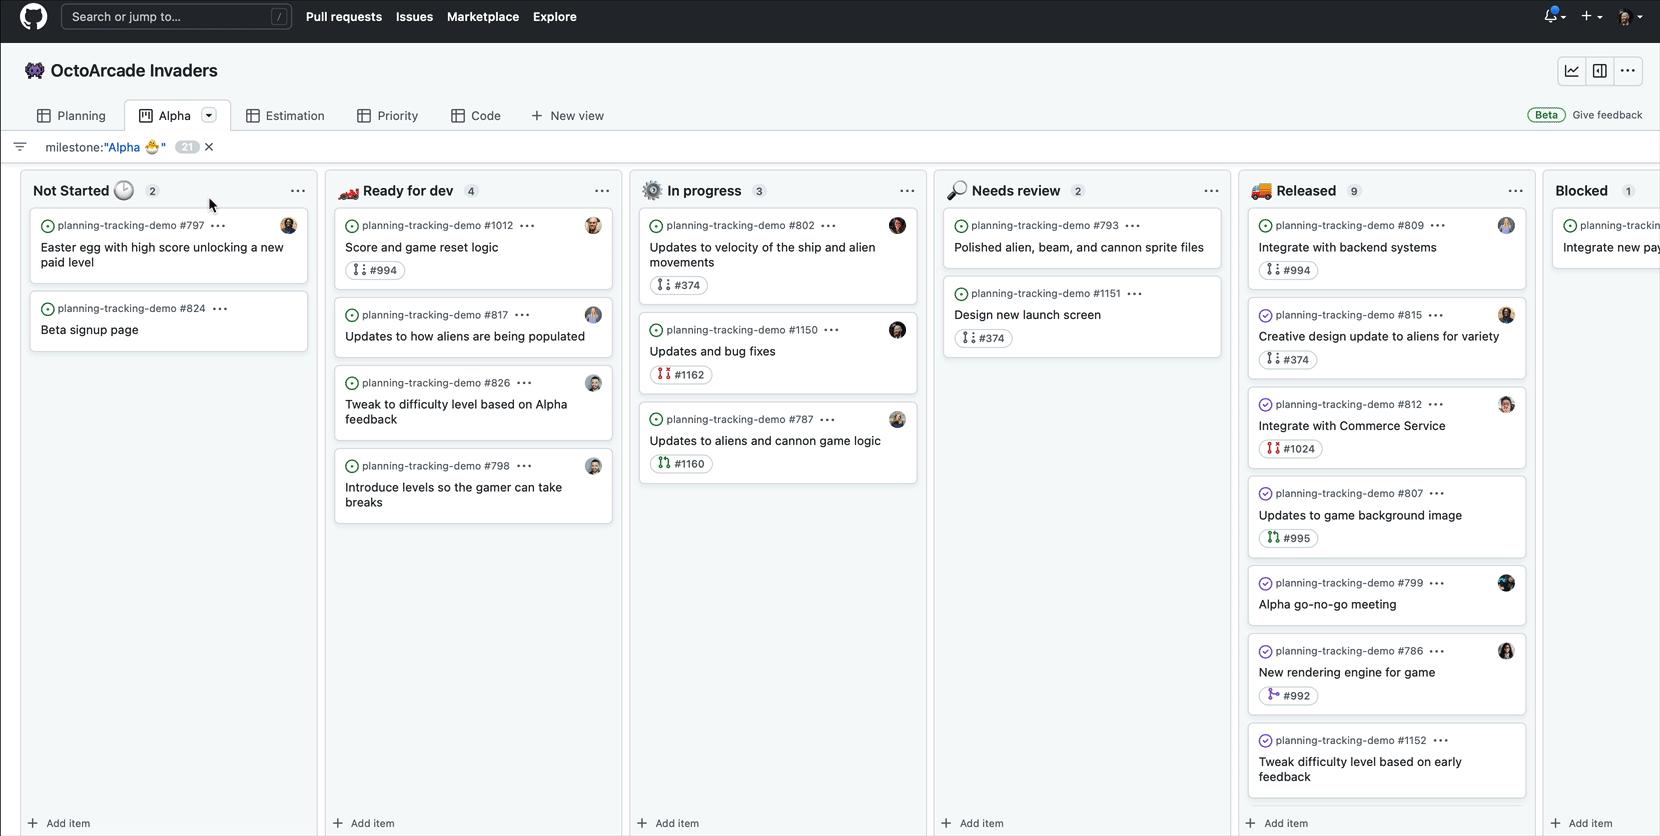Open card menu for issue #797
This screenshot has height=836, width=1660.
click(x=218, y=226)
